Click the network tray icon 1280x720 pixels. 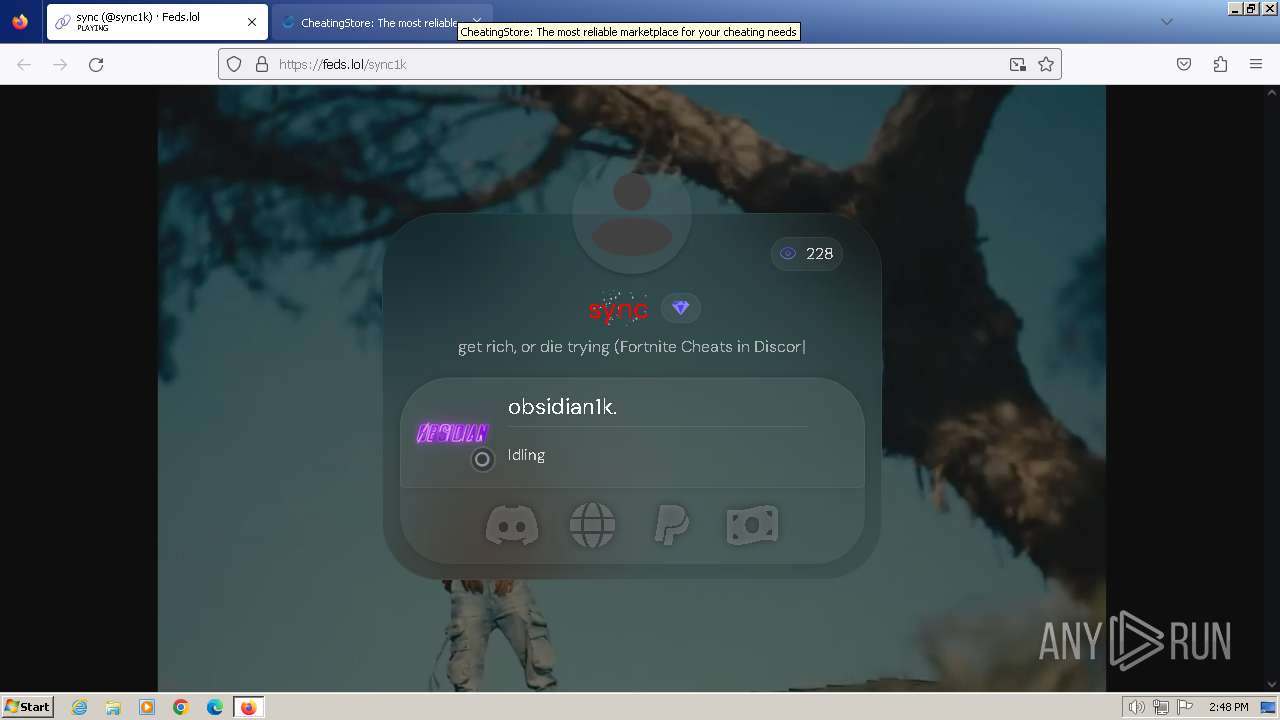click(1161, 707)
